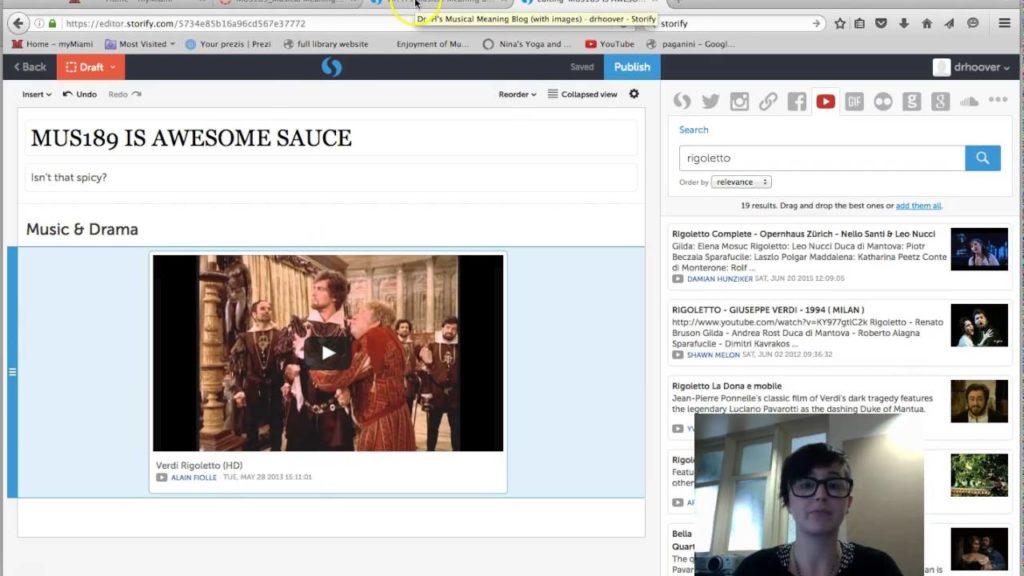This screenshot has width=1024, height=576.
Task: Grab the drag handle on selected element
Action: coord(12,372)
